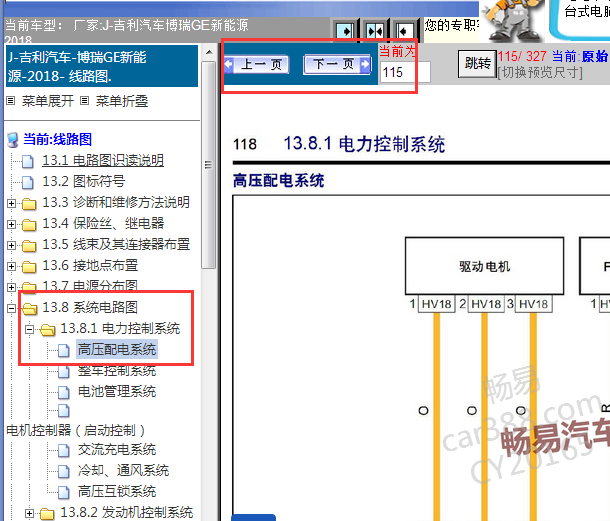Click the folder icon of 13.8.2 发动机控制系统
The width and height of the screenshot is (610, 521).
pyautogui.click(x=47, y=514)
